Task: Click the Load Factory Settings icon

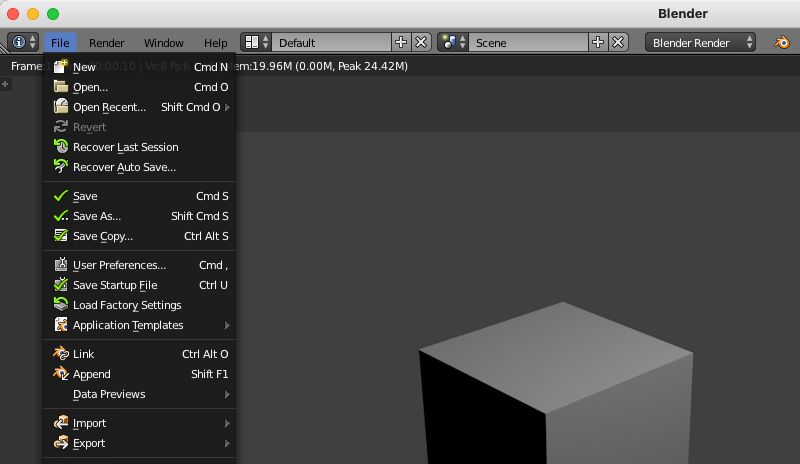Action: pyautogui.click(x=61, y=304)
